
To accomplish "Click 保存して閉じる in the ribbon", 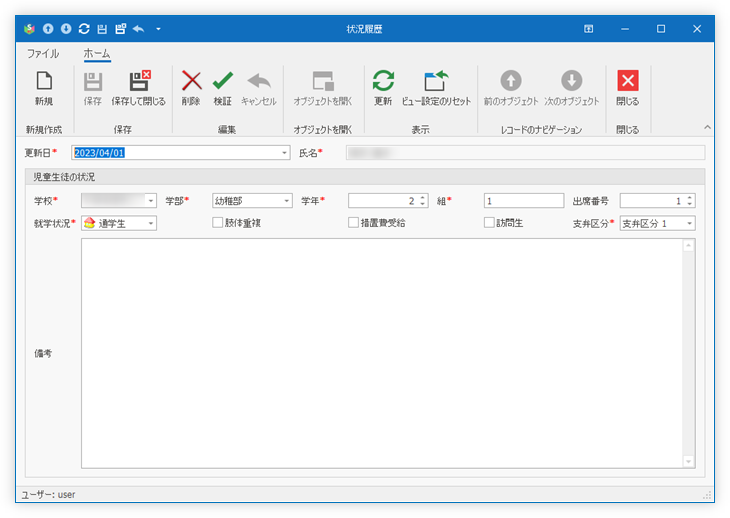I will (138, 88).
